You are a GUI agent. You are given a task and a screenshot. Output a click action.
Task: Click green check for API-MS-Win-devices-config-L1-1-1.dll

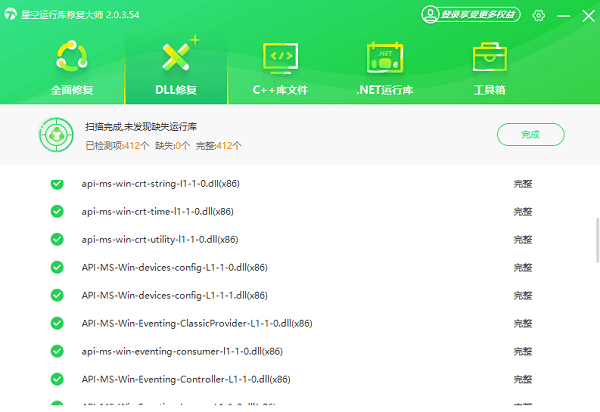tap(57, 295)
